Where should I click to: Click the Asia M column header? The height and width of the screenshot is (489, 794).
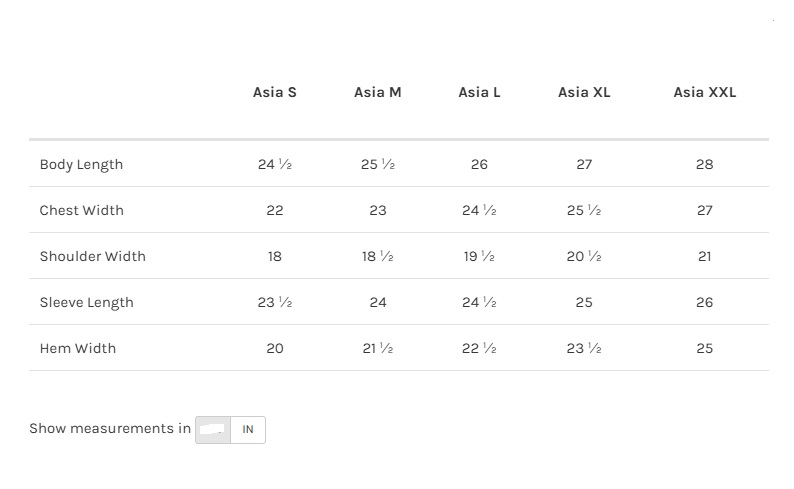point(378,92)
